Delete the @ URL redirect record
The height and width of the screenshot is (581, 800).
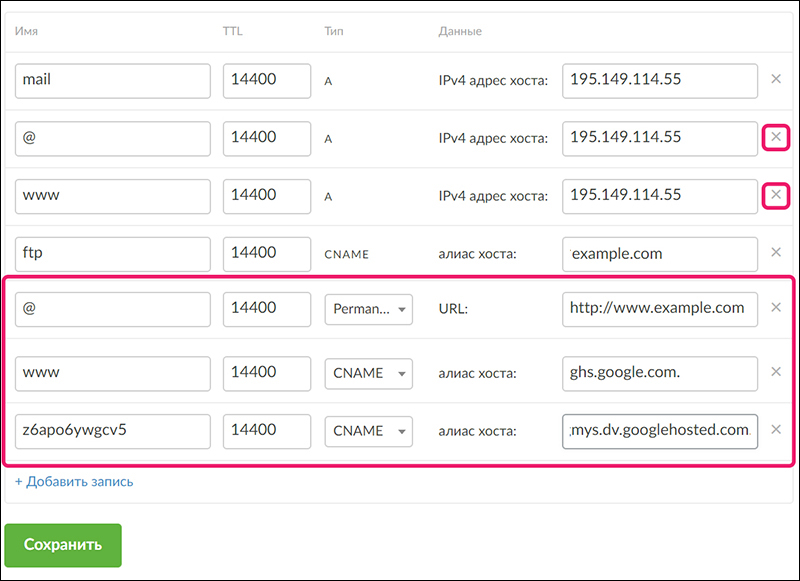[x=776, y=308]
